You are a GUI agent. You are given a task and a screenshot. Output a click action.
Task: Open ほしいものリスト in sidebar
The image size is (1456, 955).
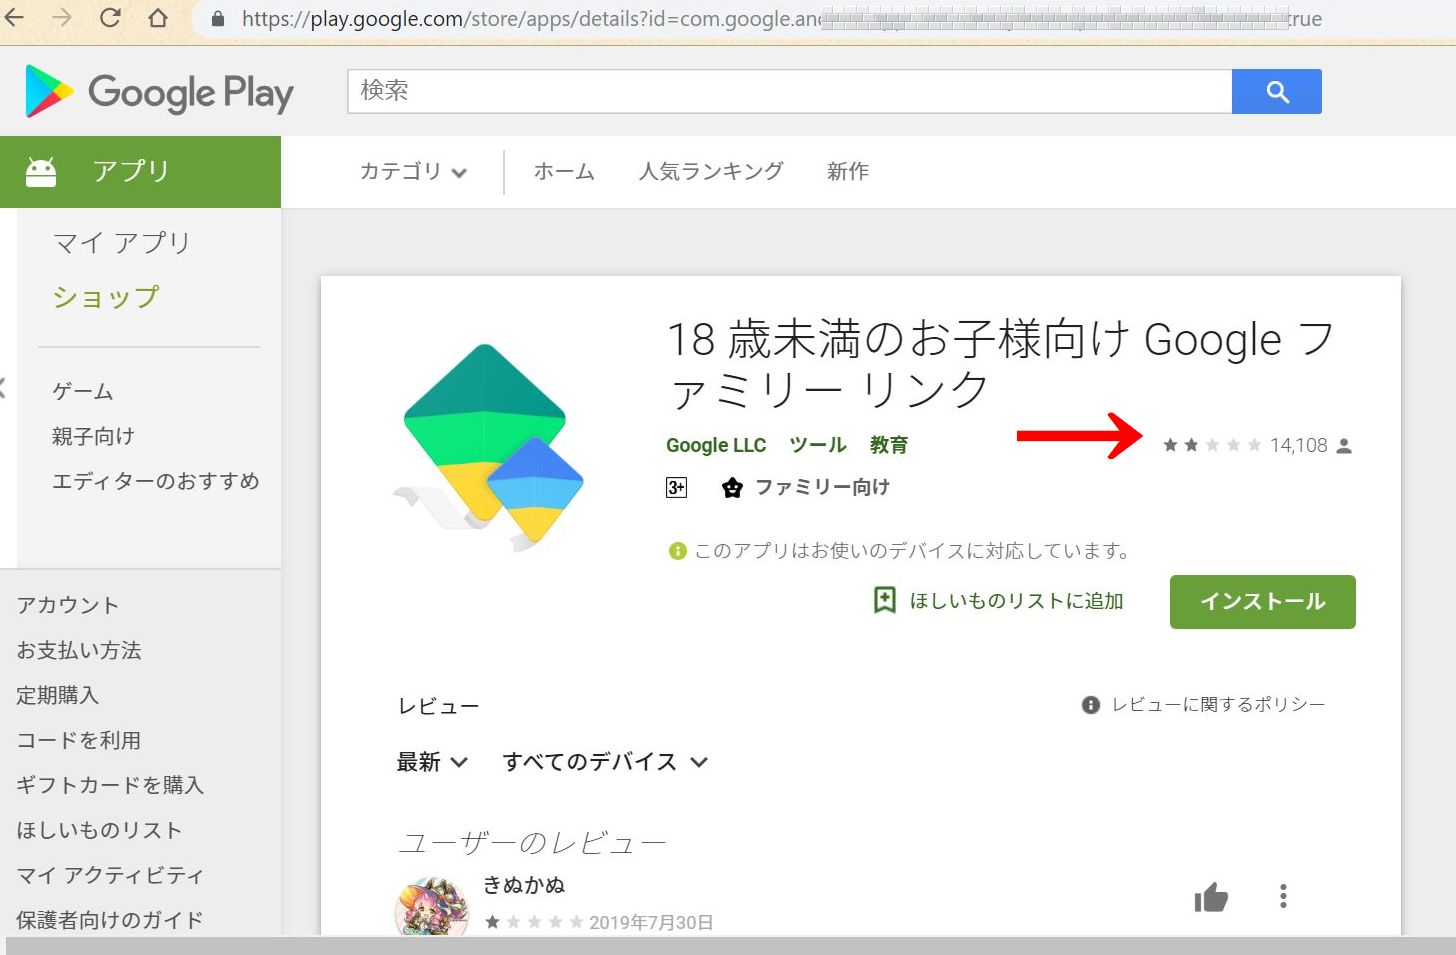[100, 830]
